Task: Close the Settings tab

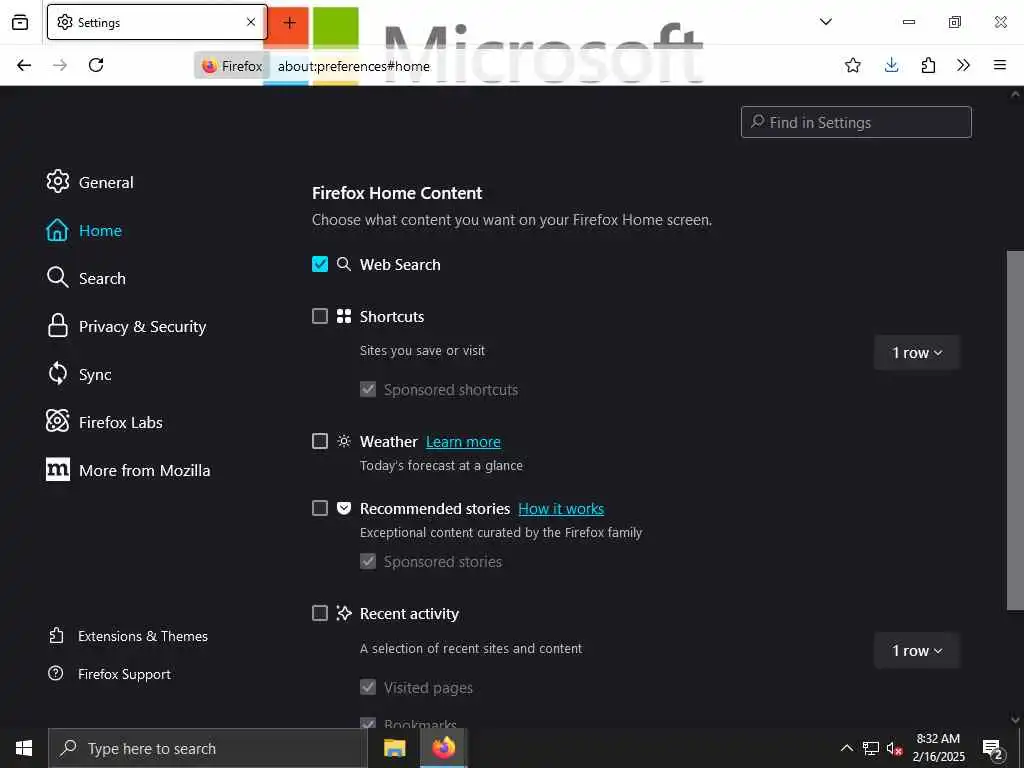Action: tap(251, 22)
